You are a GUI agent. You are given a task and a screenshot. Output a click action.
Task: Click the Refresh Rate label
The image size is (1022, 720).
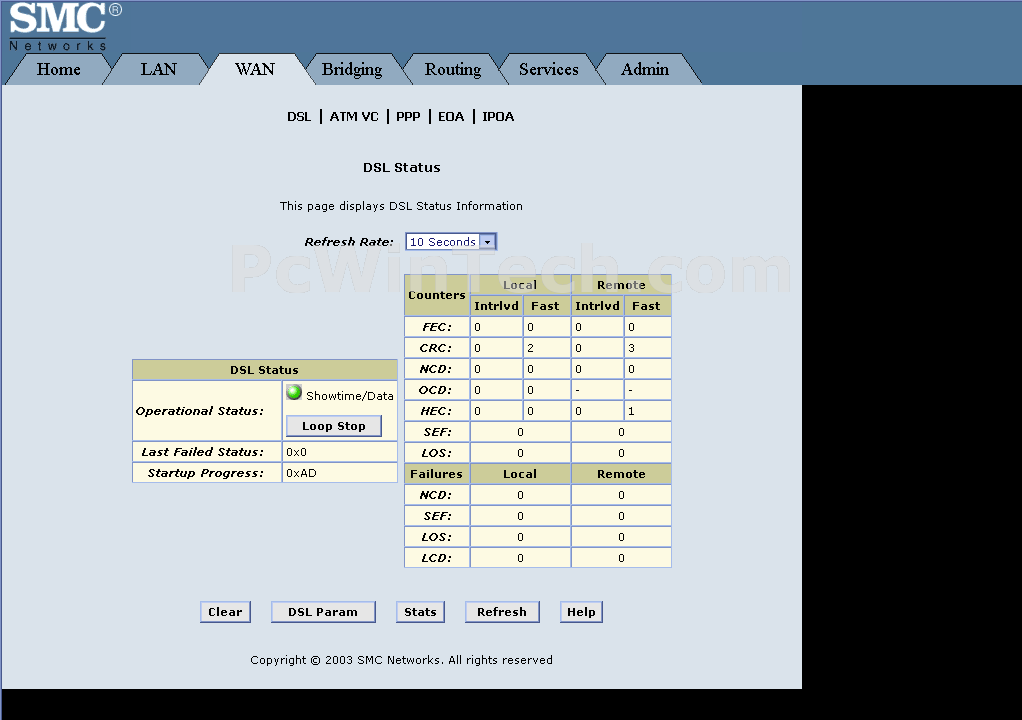tap(349, 242)
